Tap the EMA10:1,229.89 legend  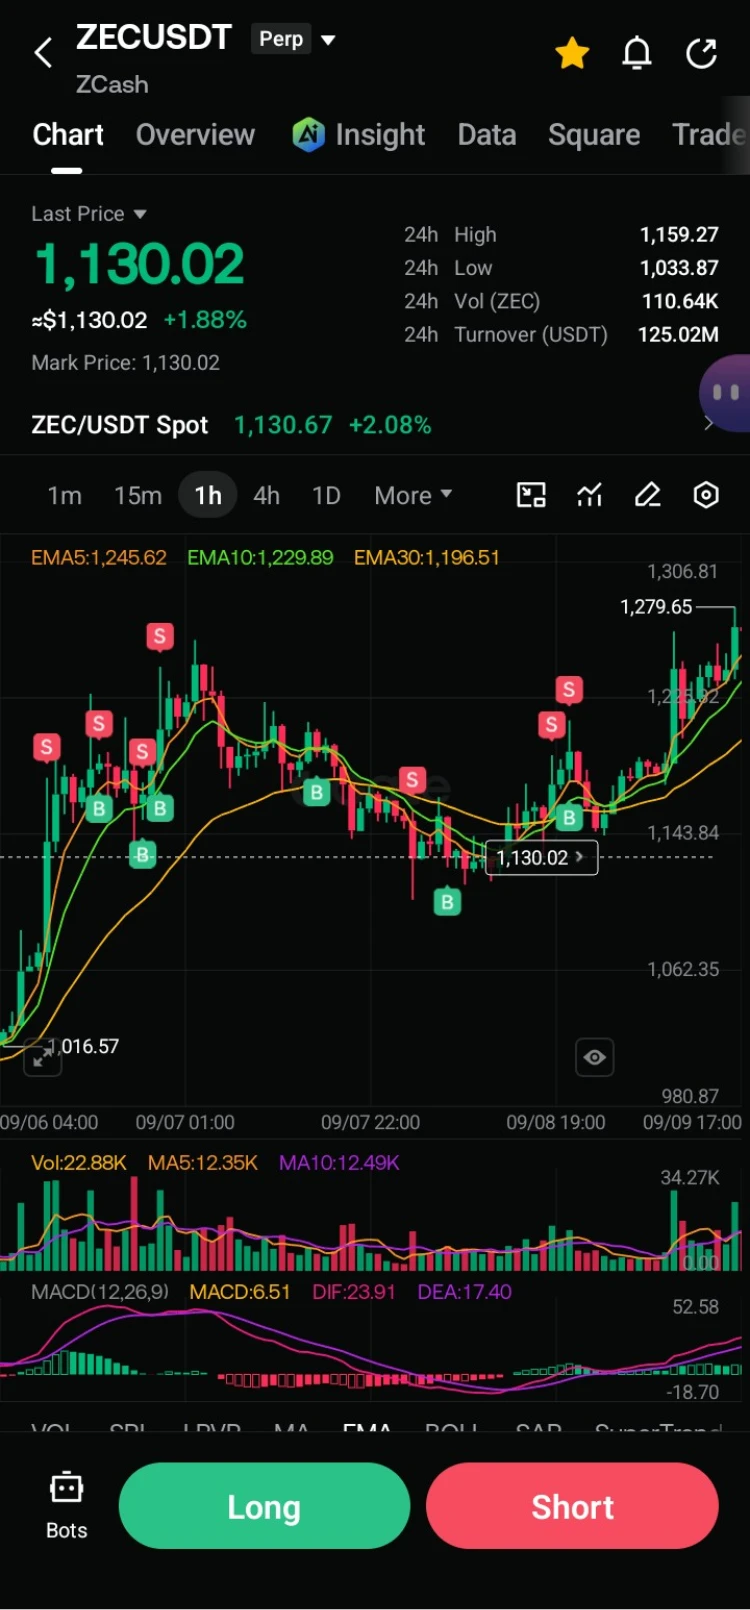(260, 557)
